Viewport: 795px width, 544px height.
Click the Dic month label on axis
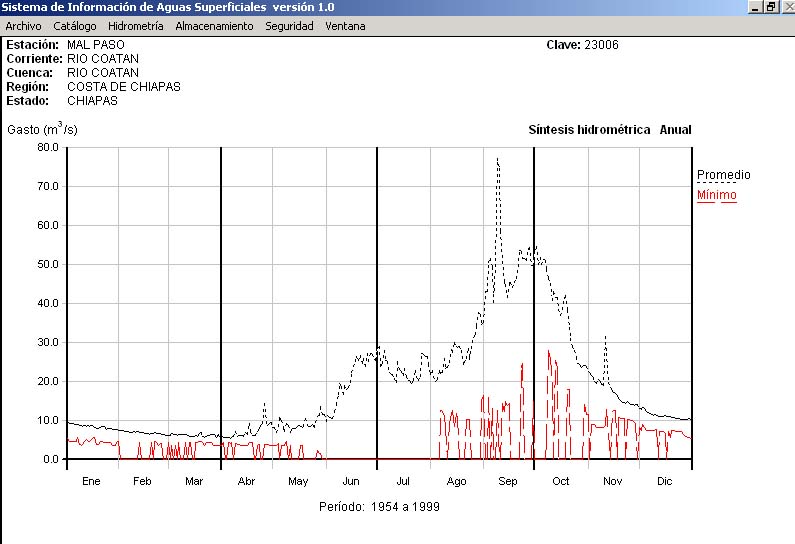coord(665,481)
